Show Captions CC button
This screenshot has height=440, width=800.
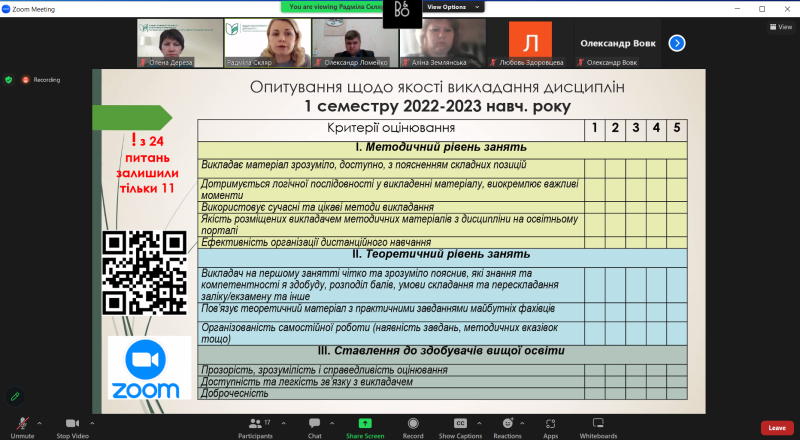[460, 428]
